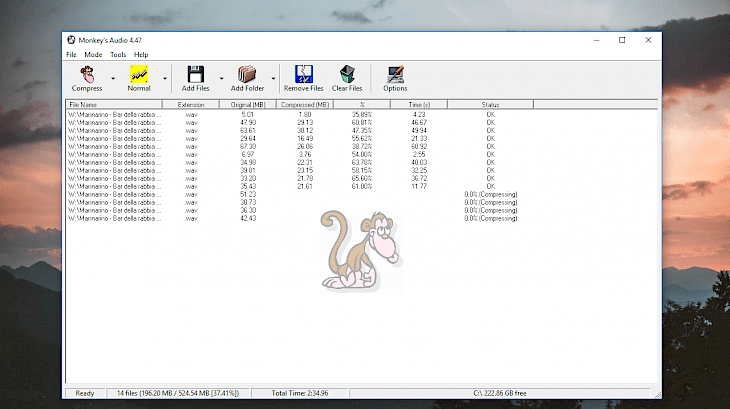This screenshot has width=730, height=409.
Task: Sort by % column header
Action: [362, 105]
